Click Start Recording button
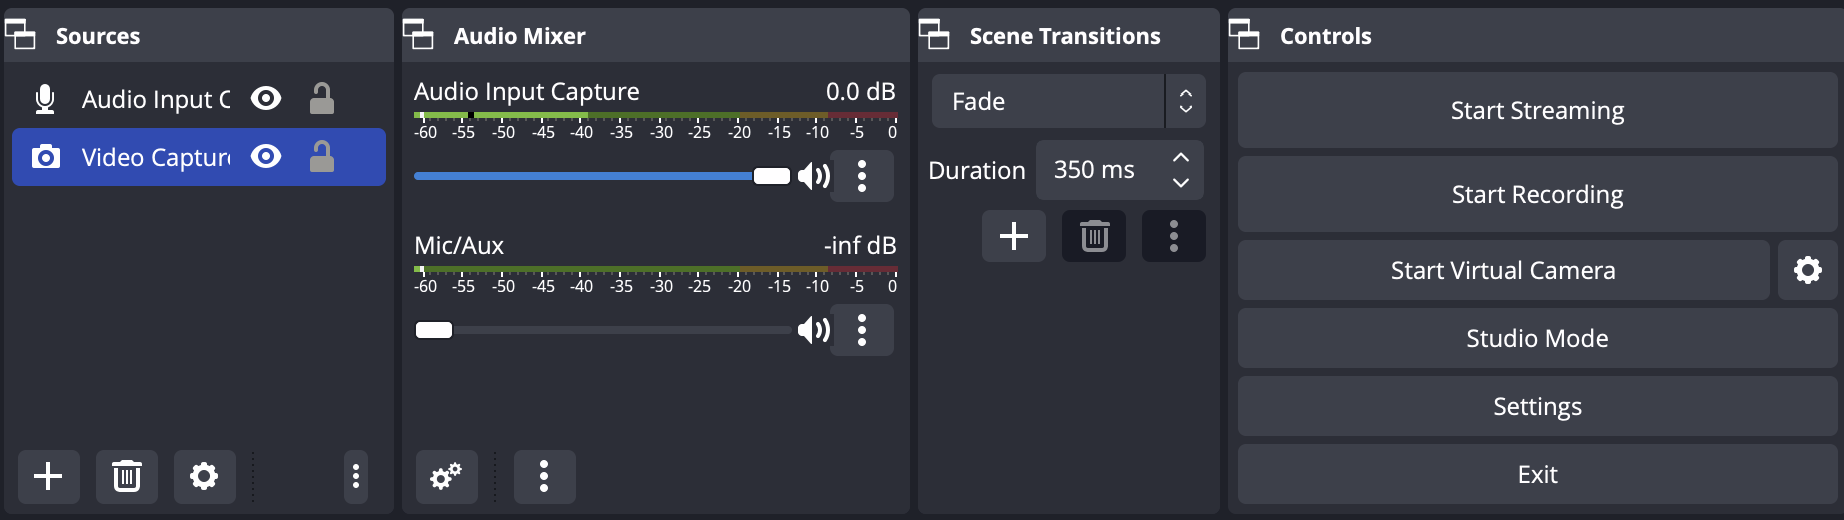 click(1537, 194)
